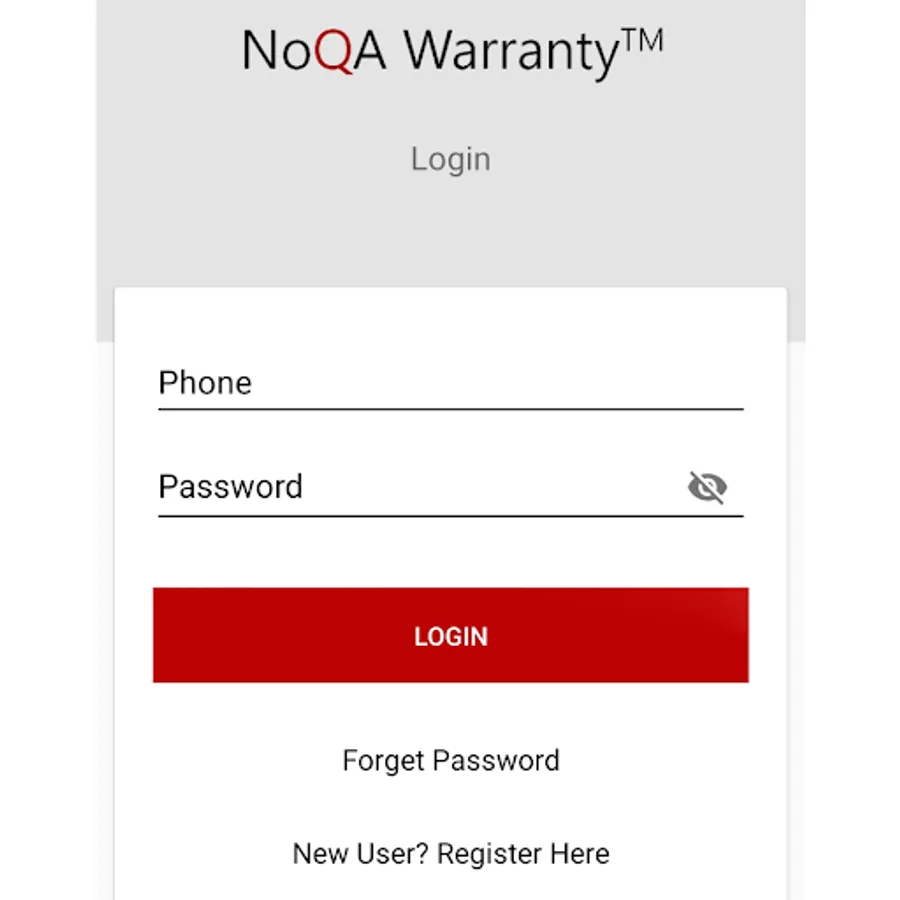Click the red Q in the NoQA logo
Screen dimensions: 900x900
[333, 52]
